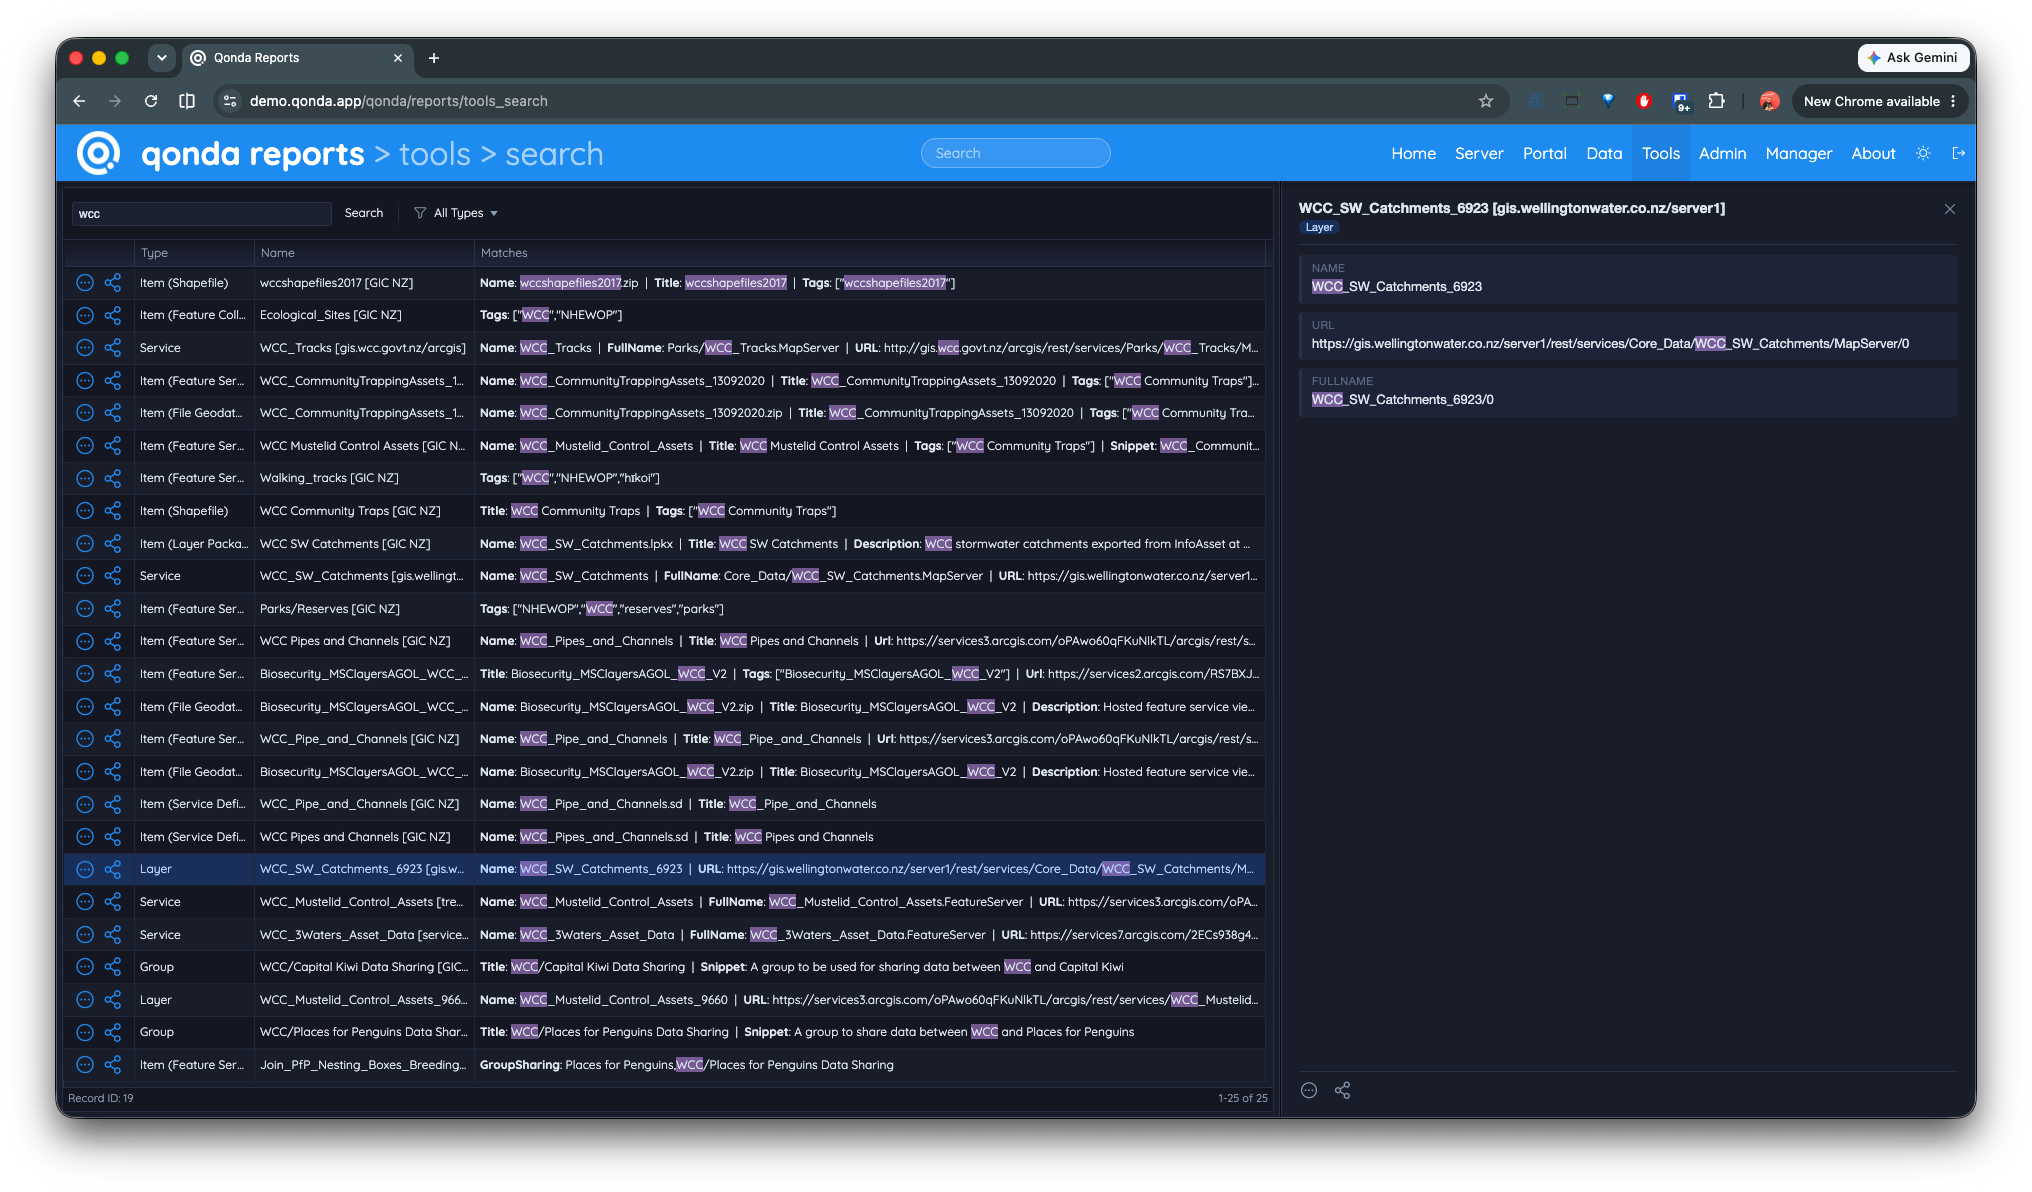This screenshot has height=1192, width=2032.
Task: Share icon for Ecological_Sites row
Action: coord(113,315)
